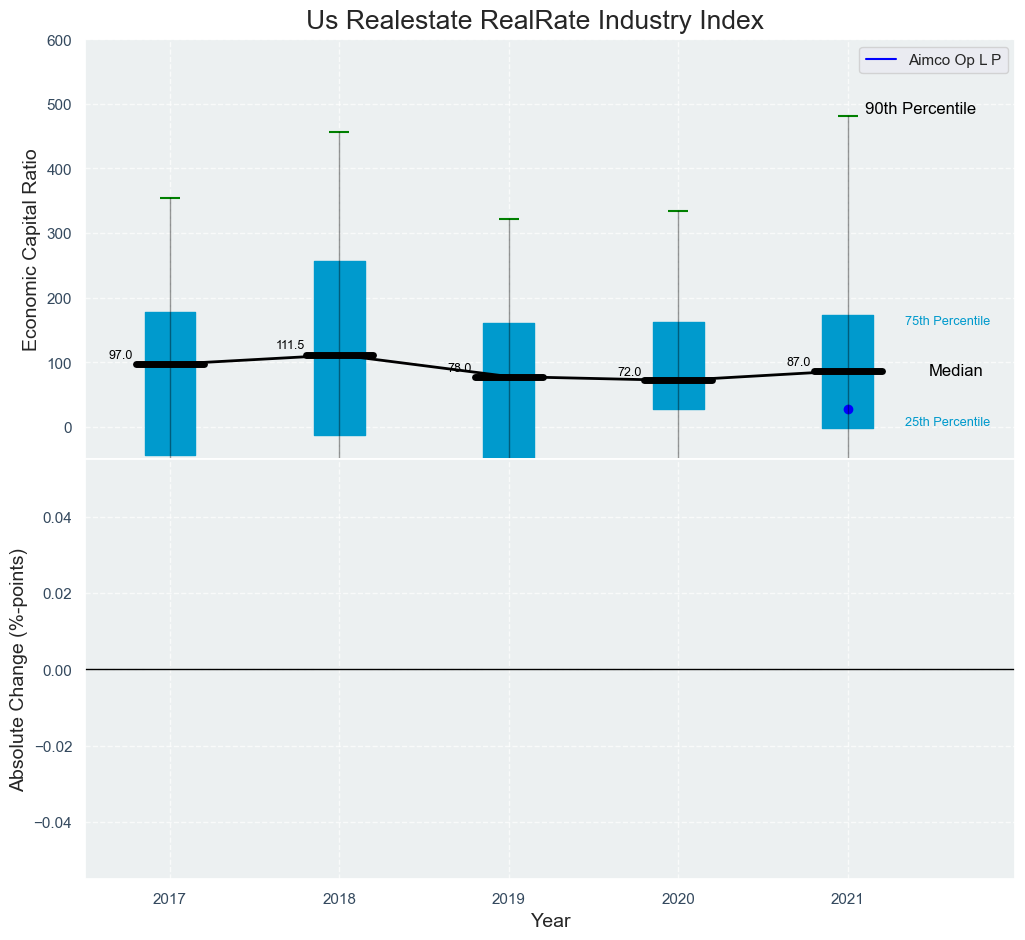Viewport: 1025px width, 940px height.
Task: Select the 72.0 median value label
Action: [629, 372]
